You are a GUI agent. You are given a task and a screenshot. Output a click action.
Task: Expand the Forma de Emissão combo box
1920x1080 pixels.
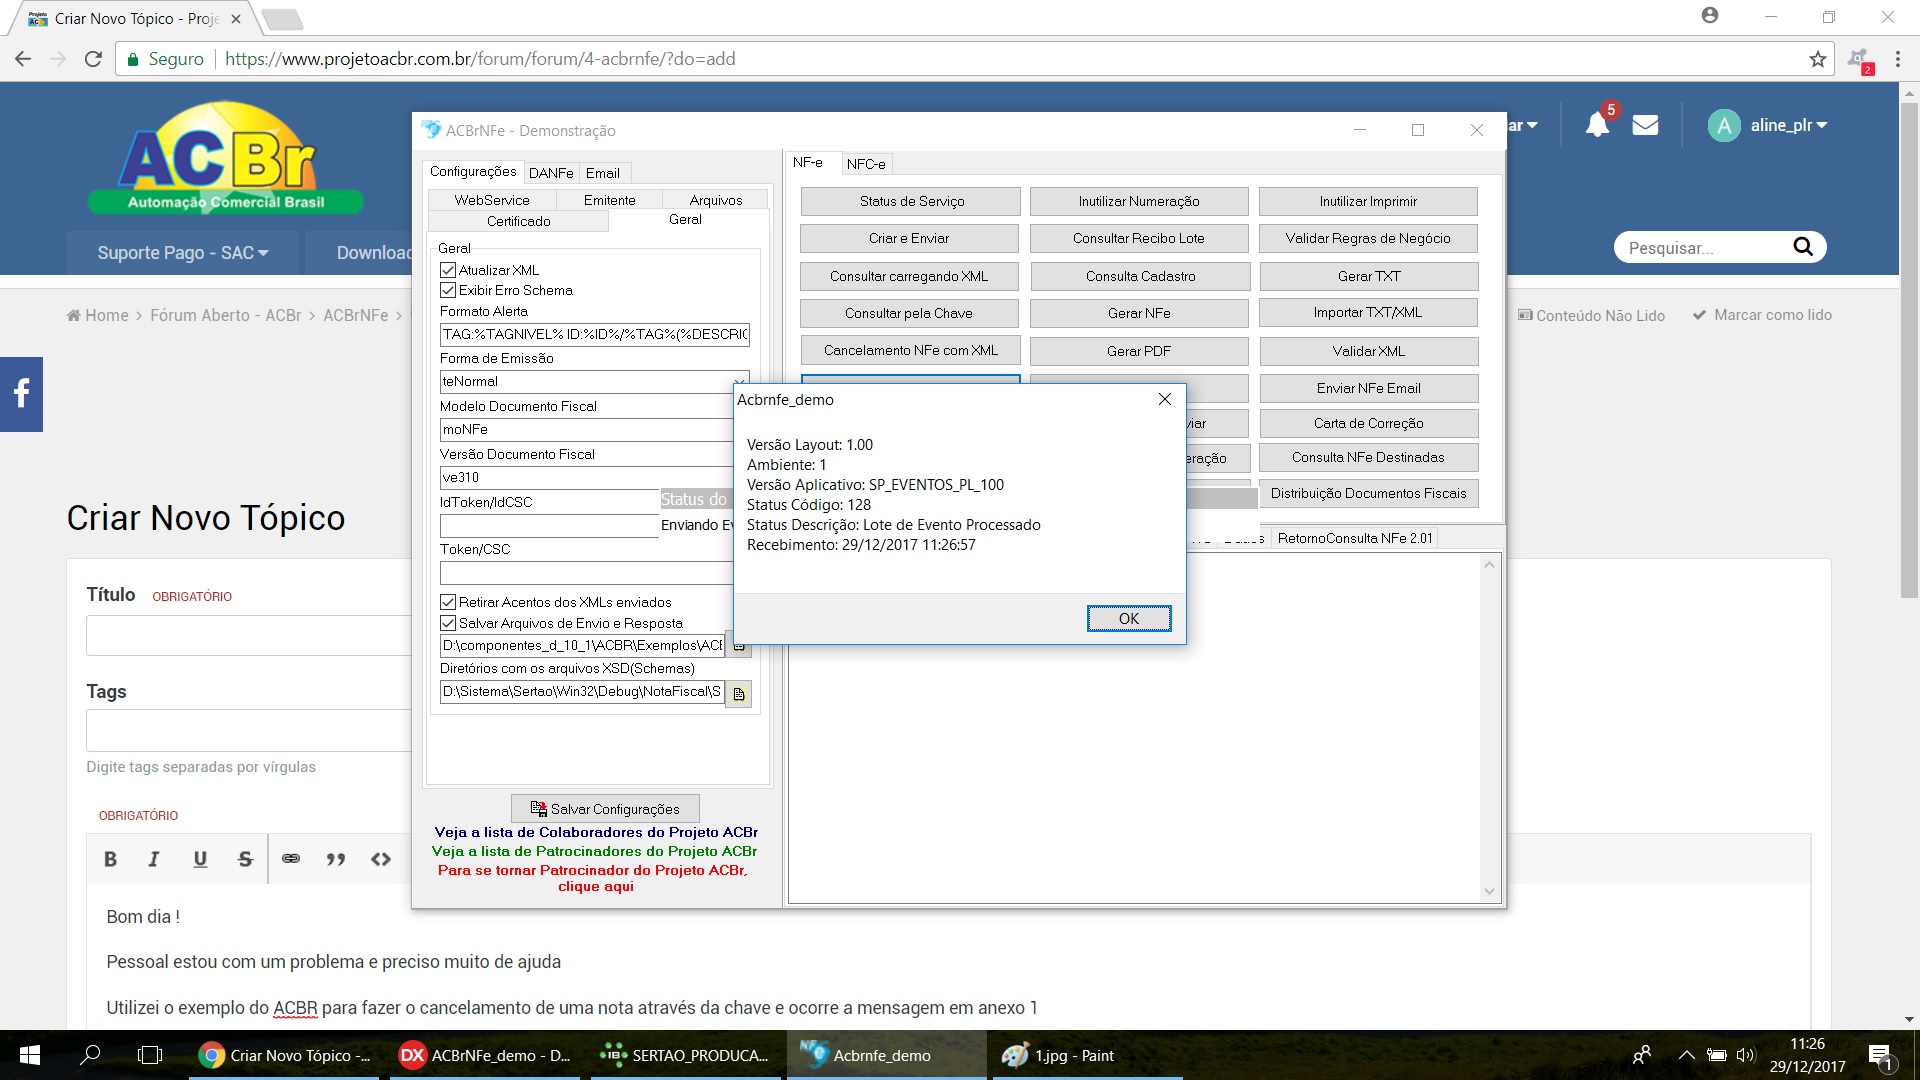point(740,382)
